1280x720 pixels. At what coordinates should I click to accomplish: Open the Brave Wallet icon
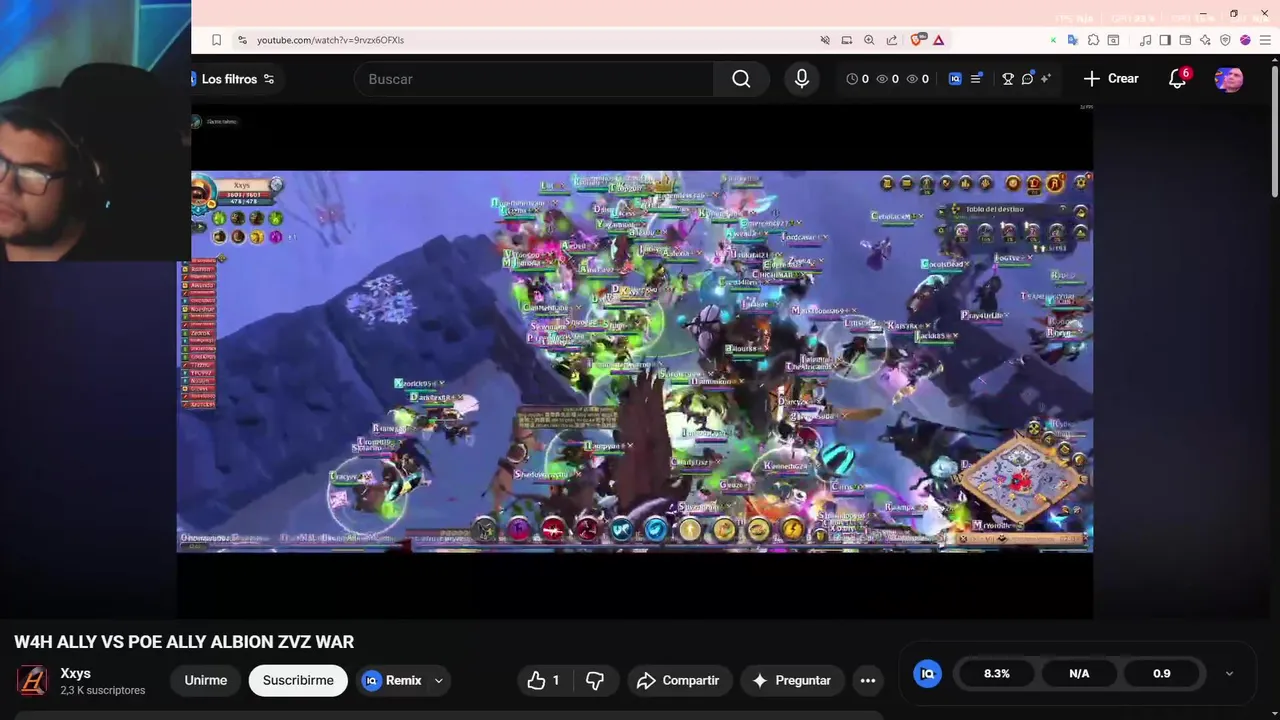coord(1185,40)
